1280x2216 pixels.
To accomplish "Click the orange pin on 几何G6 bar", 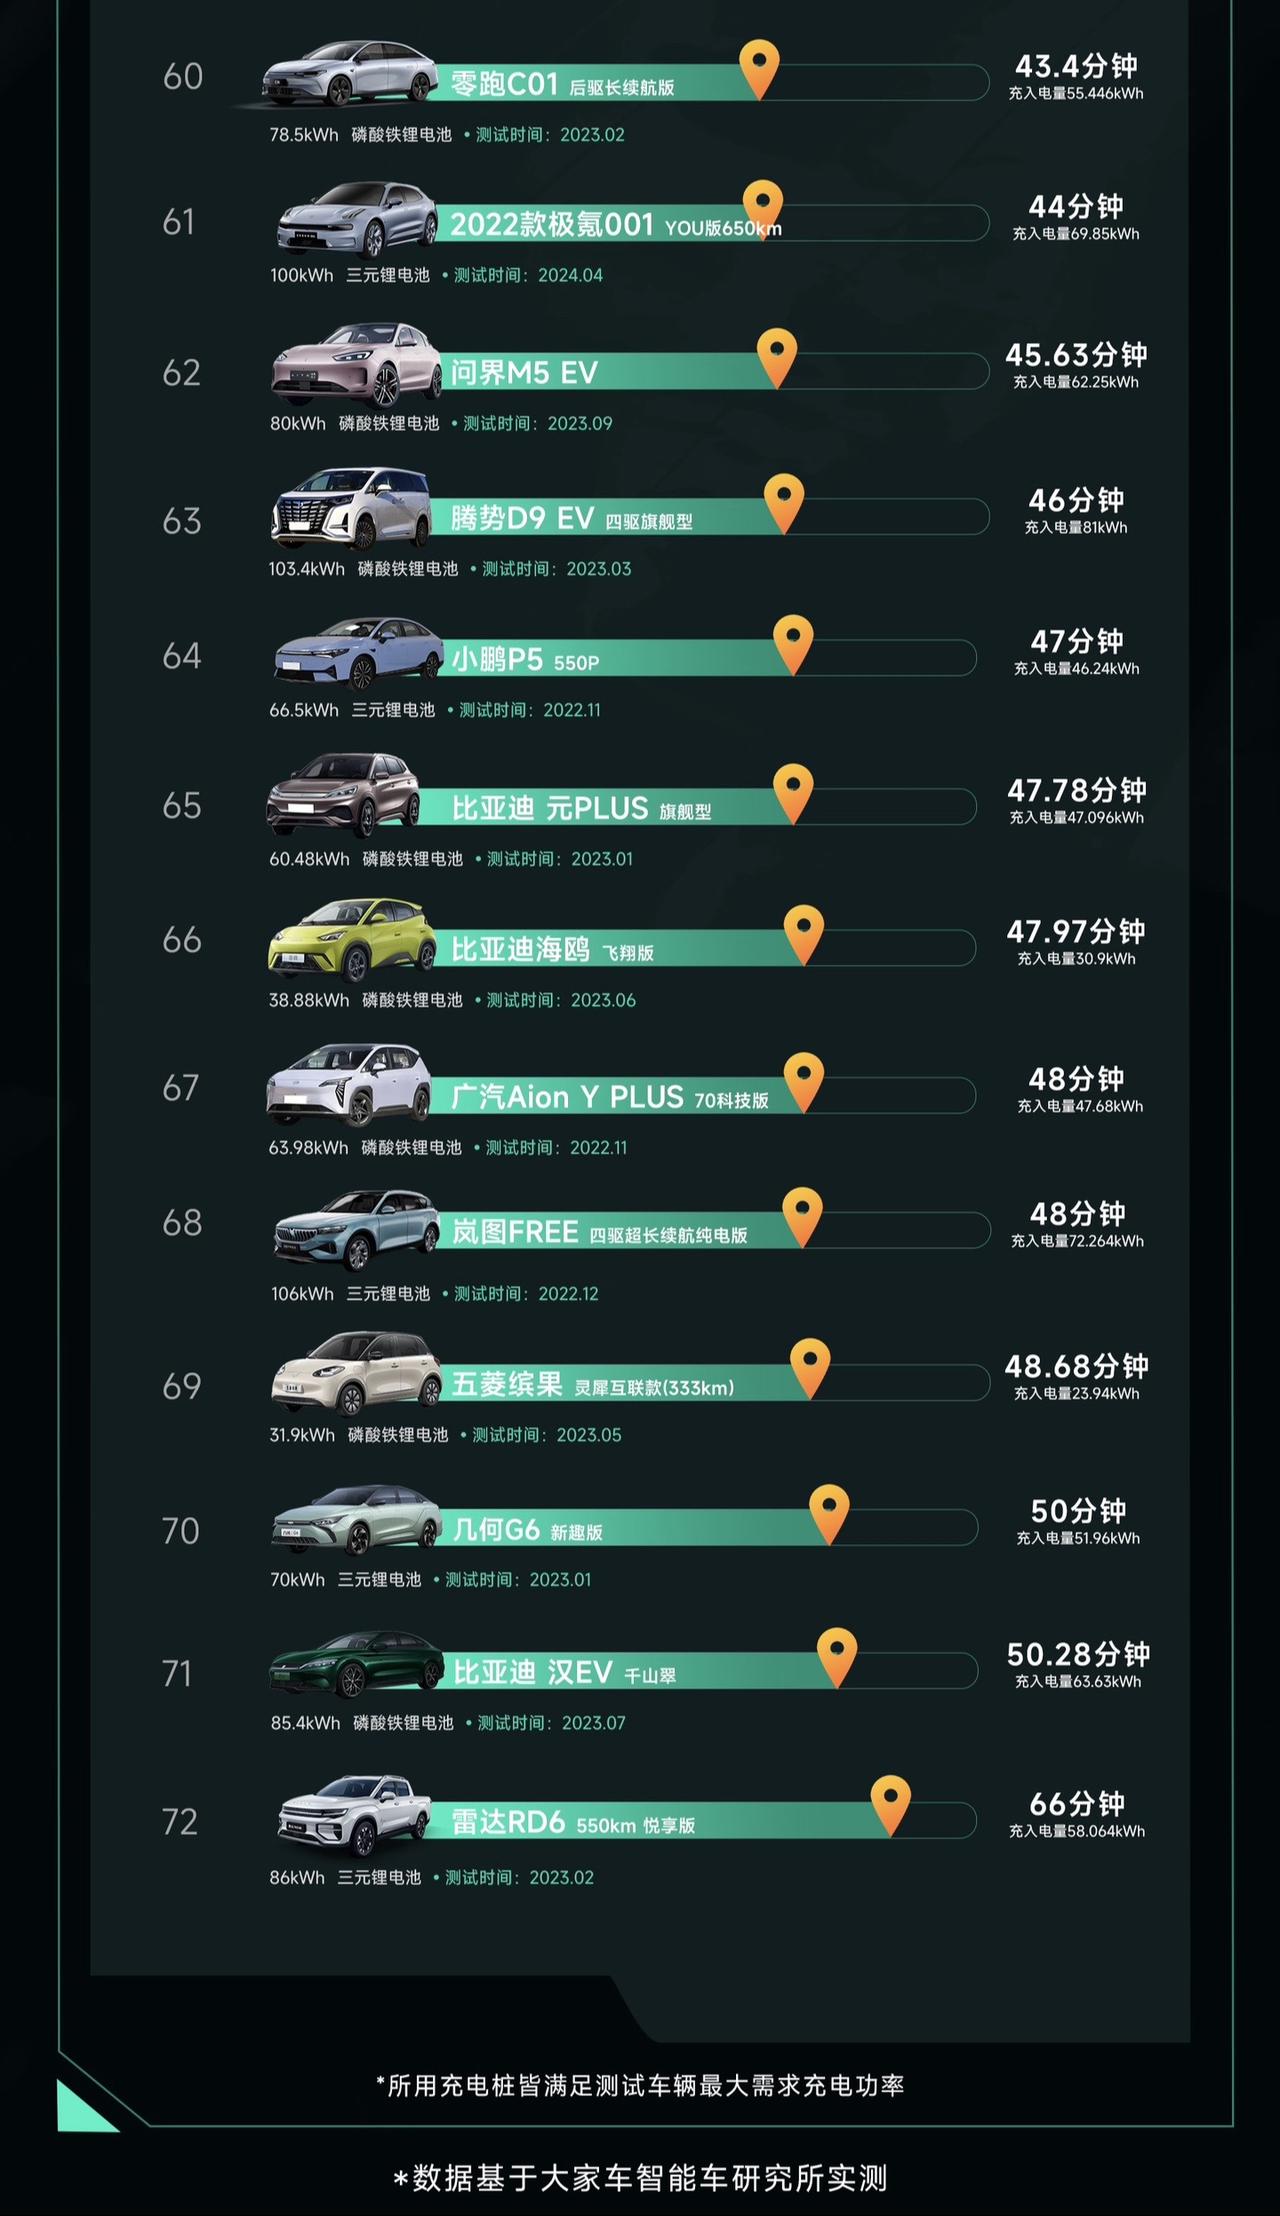I will pos(829,1514).
